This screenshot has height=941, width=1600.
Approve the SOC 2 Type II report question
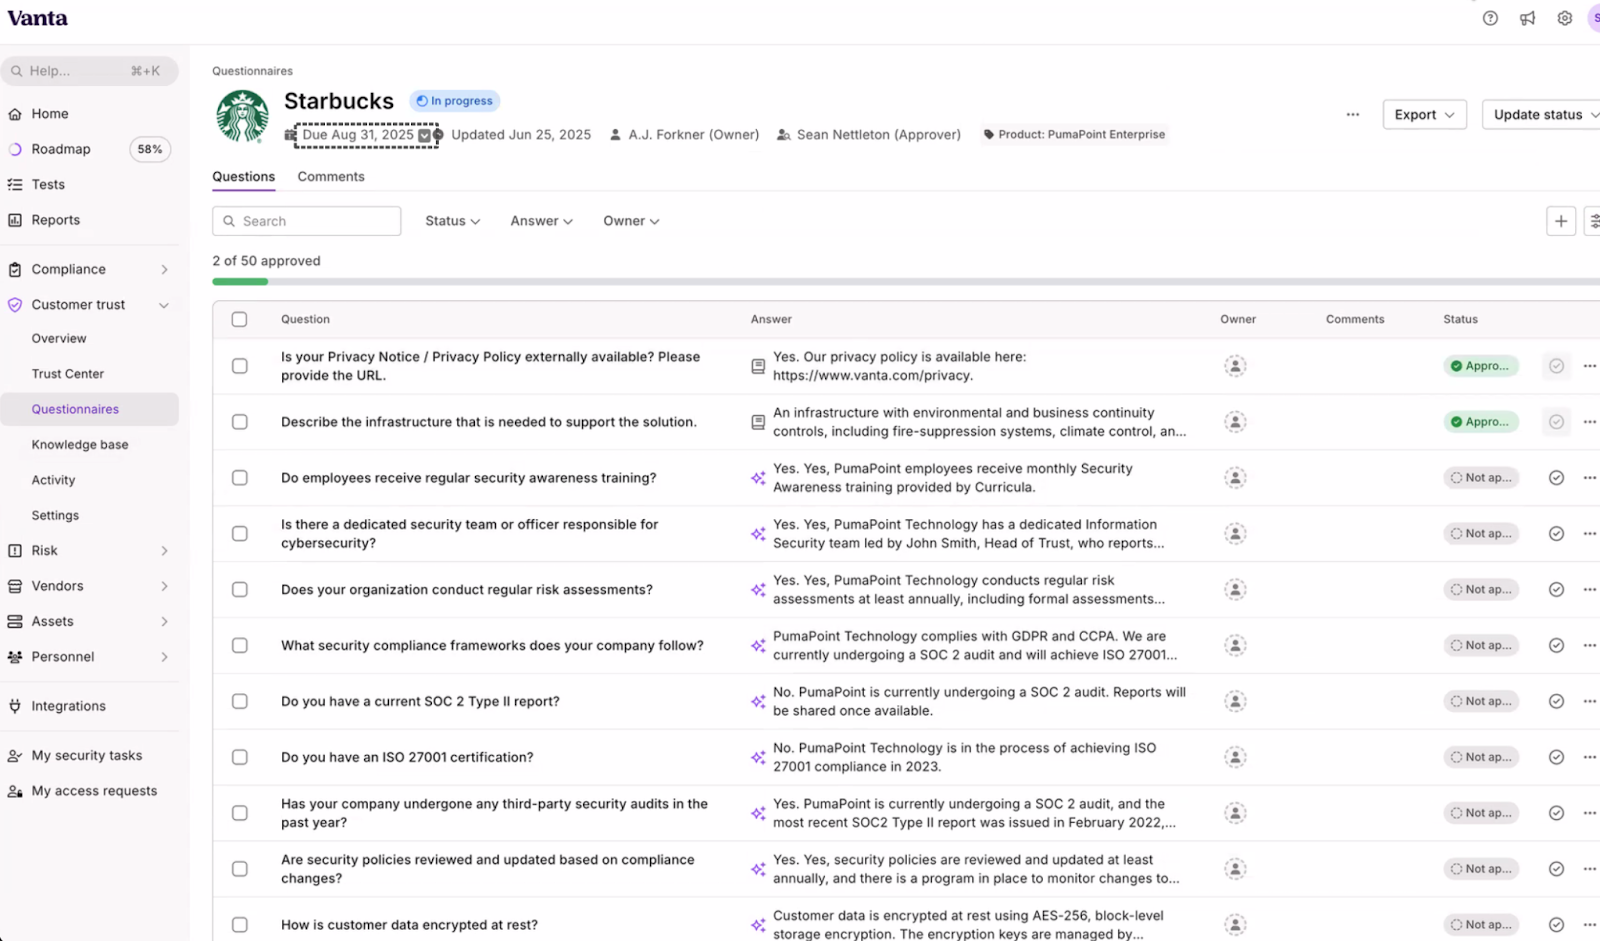(1556, 702)
